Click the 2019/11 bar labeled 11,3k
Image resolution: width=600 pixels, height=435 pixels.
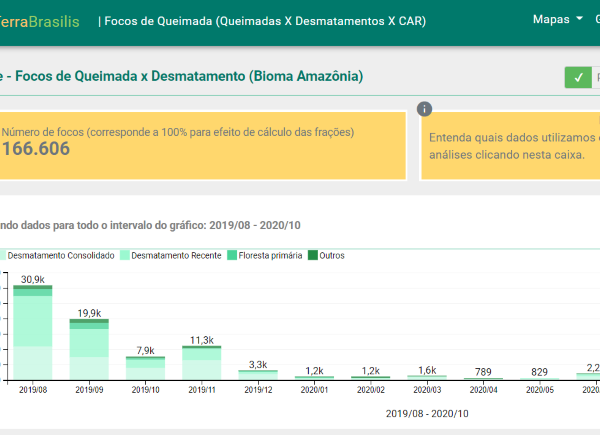tap(201, 362)
